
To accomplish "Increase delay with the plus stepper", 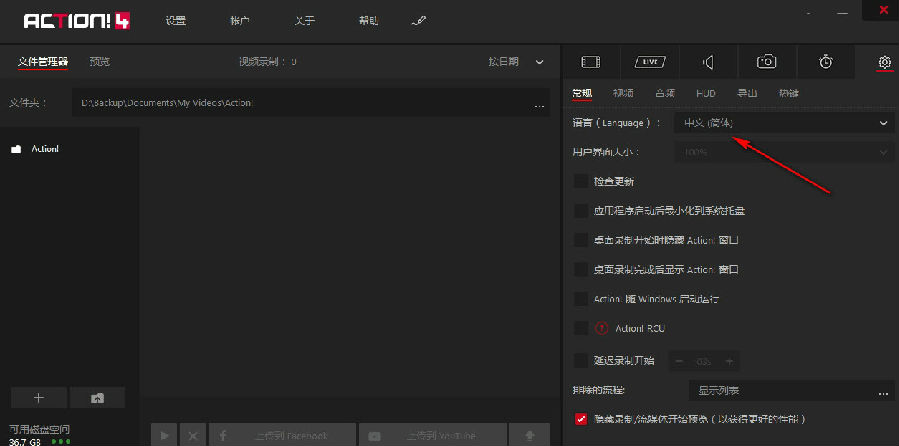I will (729, 361).
